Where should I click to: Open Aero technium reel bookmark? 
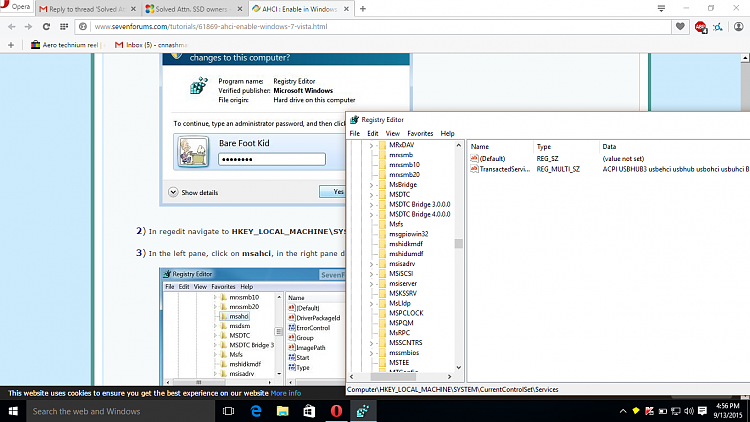(68, 45)
